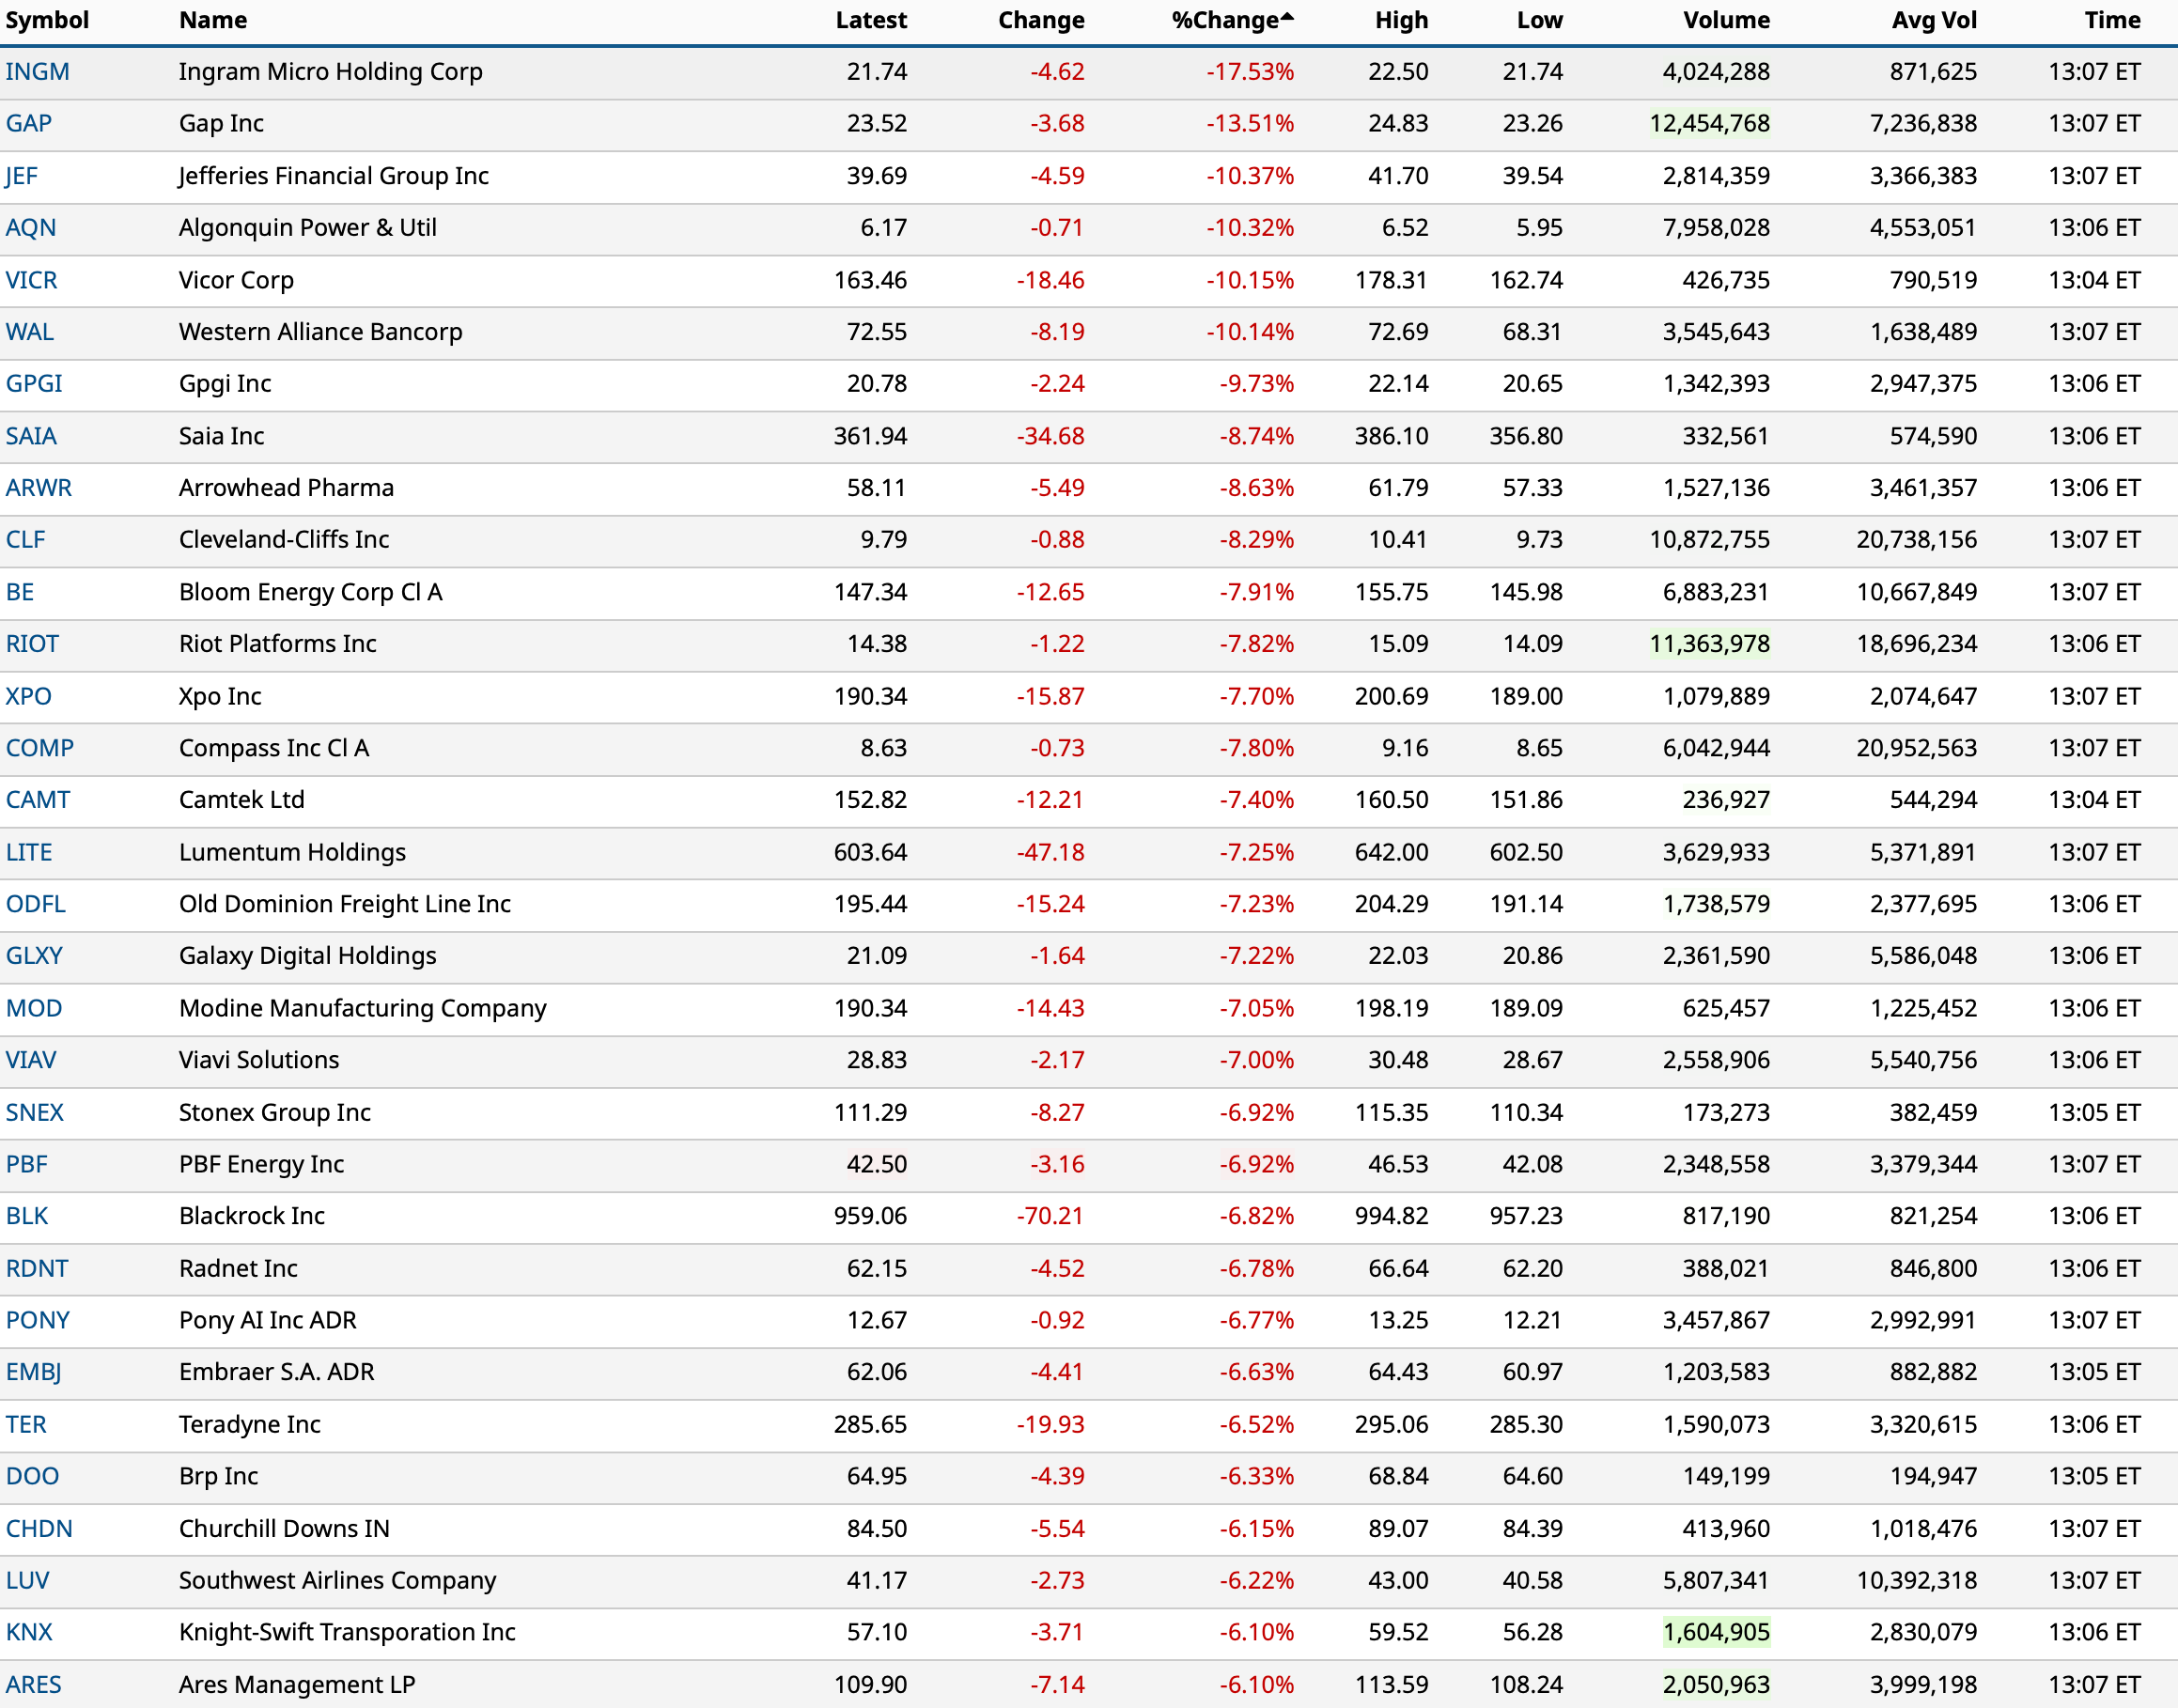The width and height of the screenshot is (2178, 1708).
Task: Open the INGM ticker symbol link
Action: (x=37, y=72)
